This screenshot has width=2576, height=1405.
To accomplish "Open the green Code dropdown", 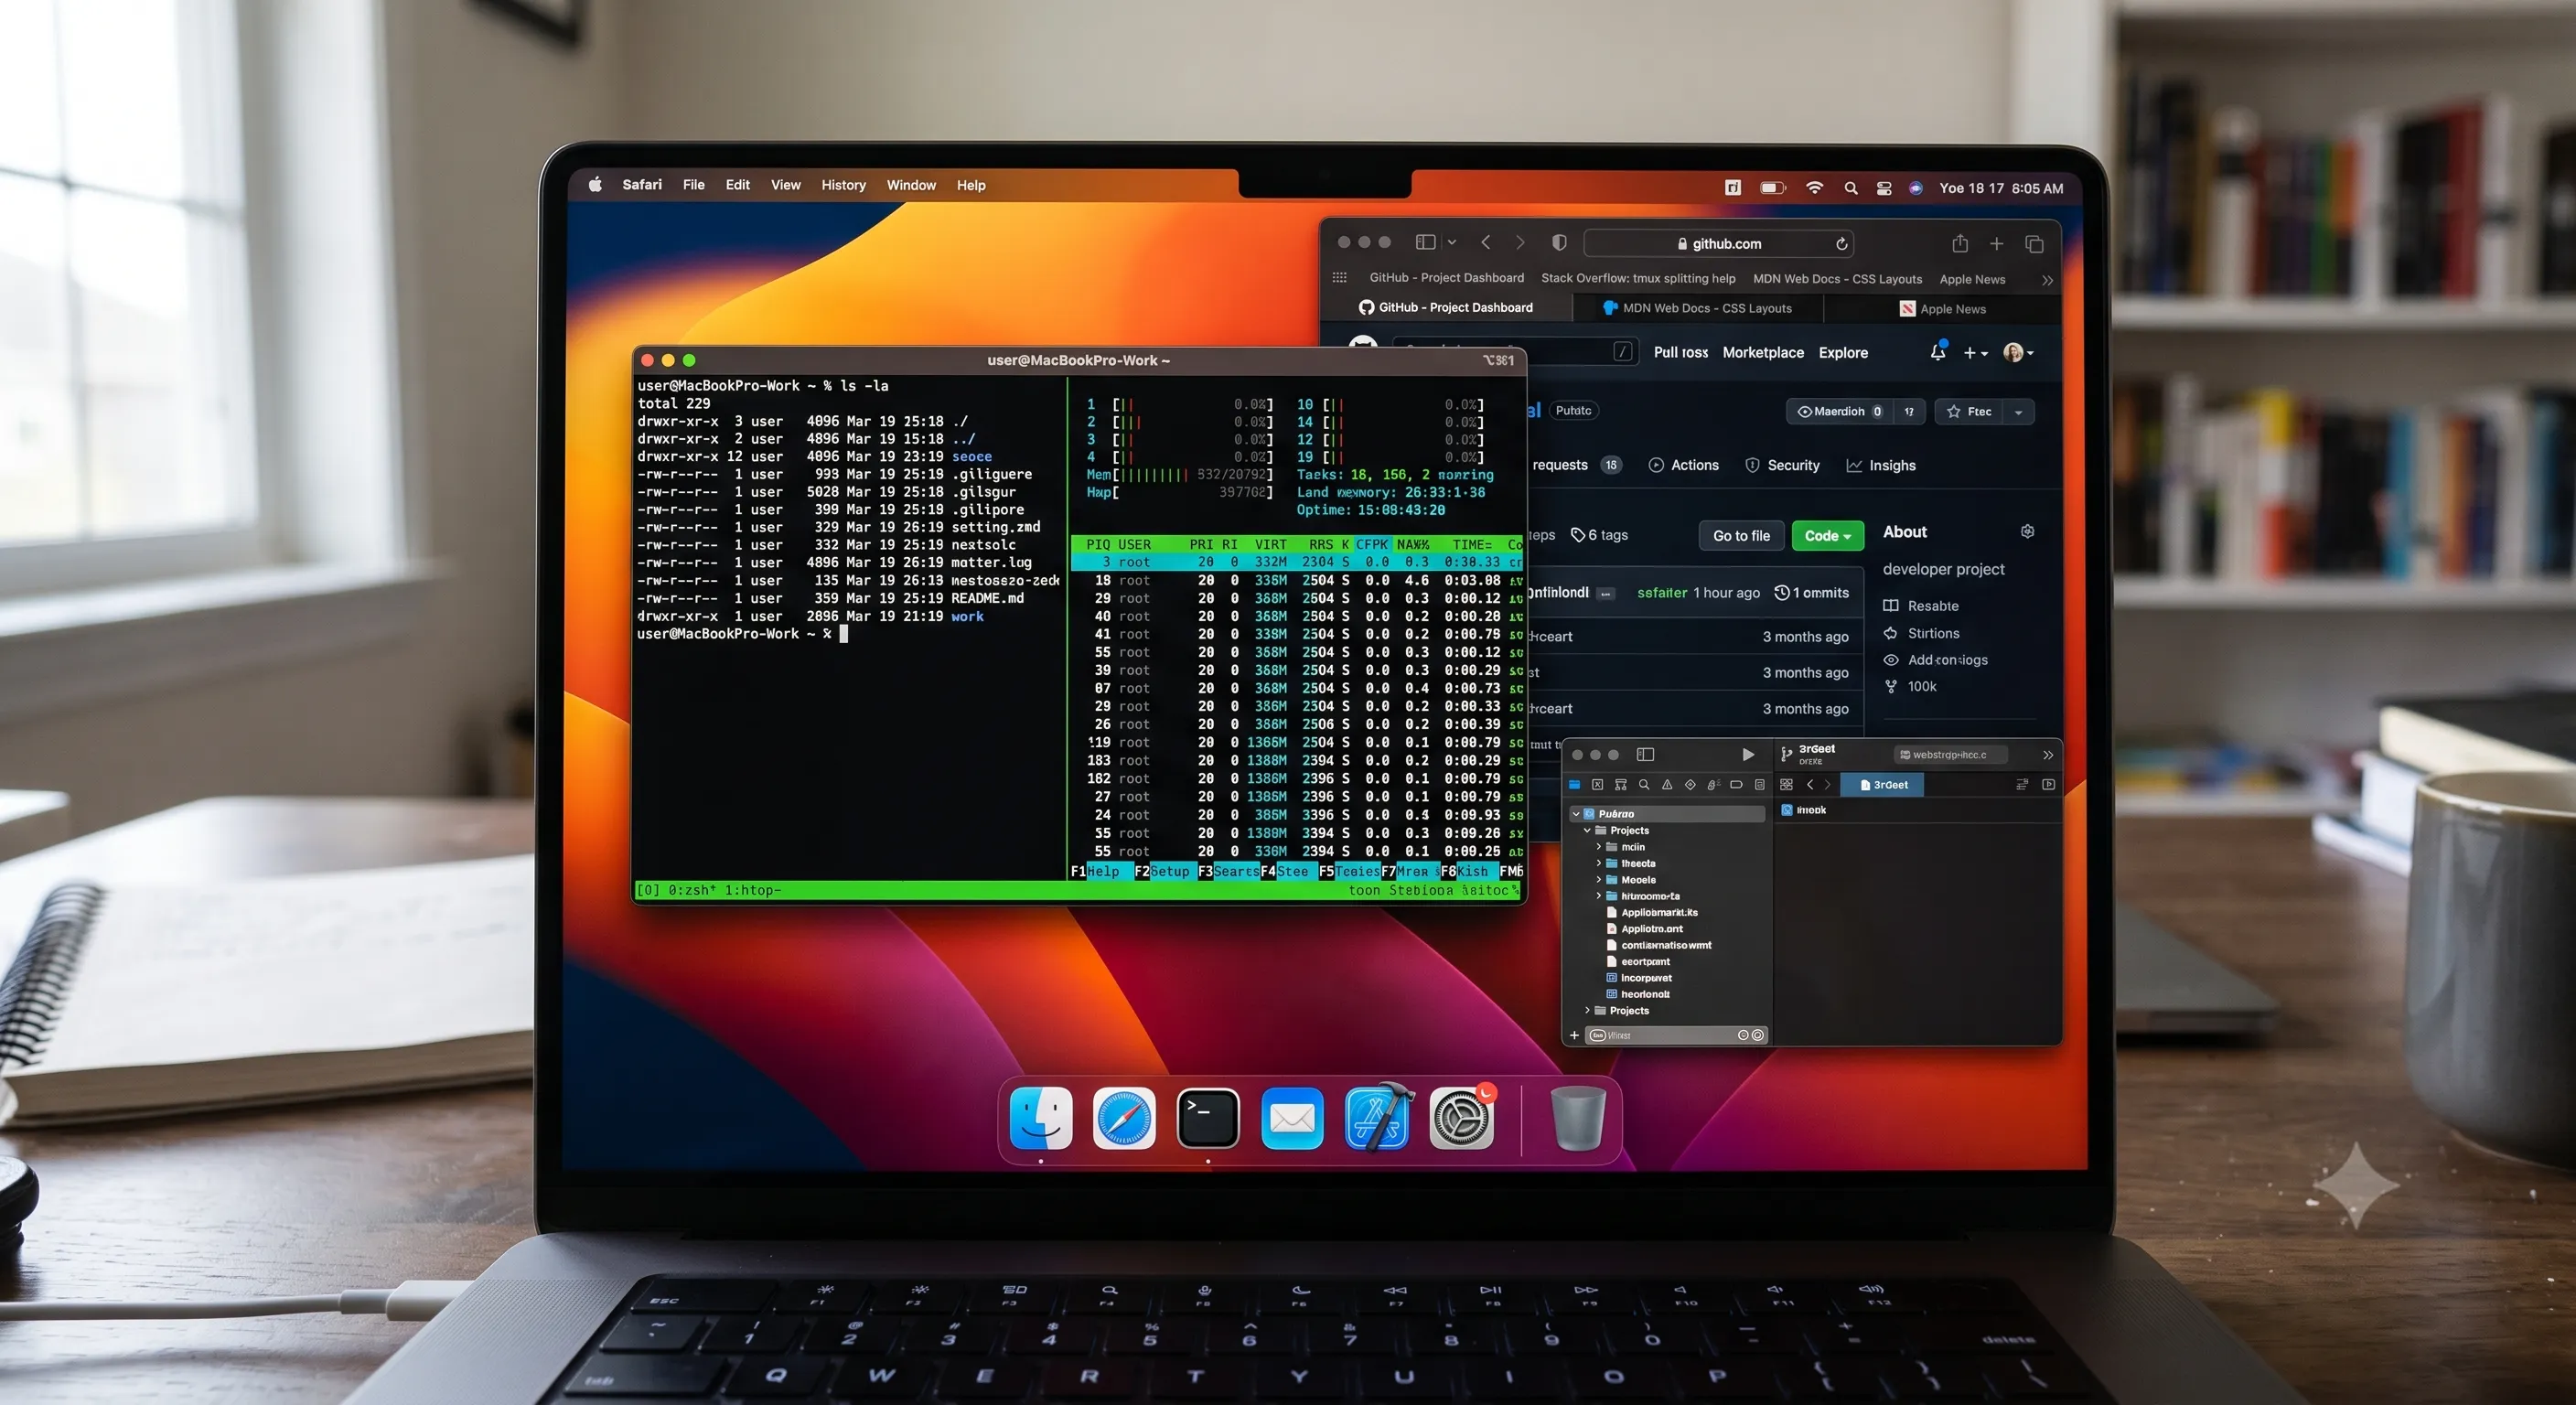I will [x=1827, y=536].
